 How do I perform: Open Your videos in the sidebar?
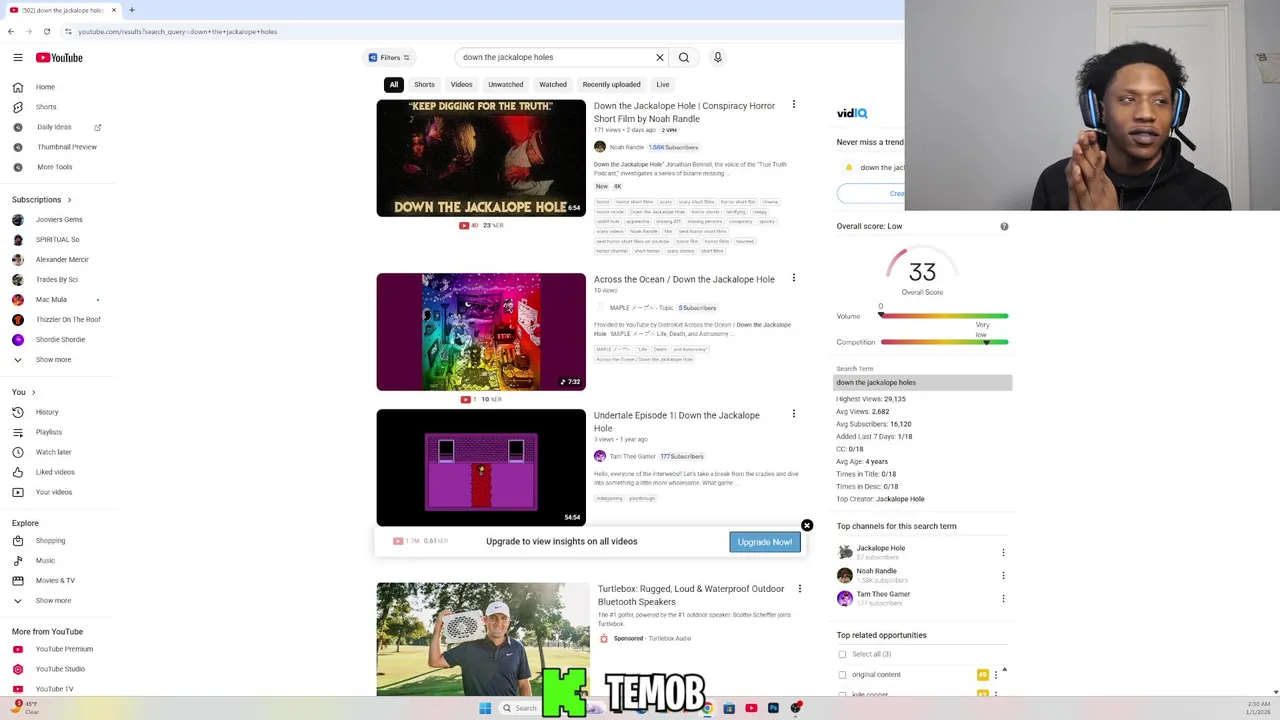[54, 492]
